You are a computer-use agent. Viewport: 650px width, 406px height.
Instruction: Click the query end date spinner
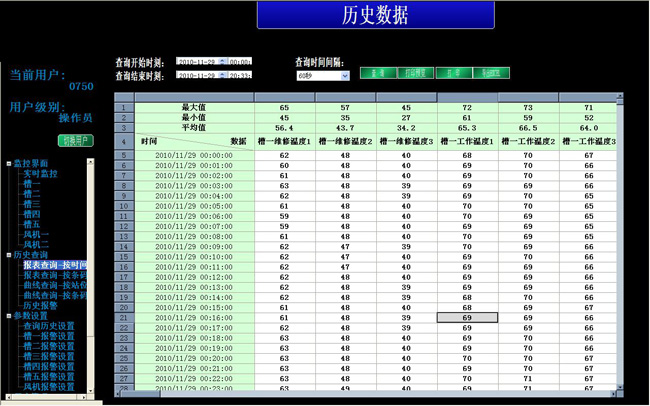coord(223,75)
